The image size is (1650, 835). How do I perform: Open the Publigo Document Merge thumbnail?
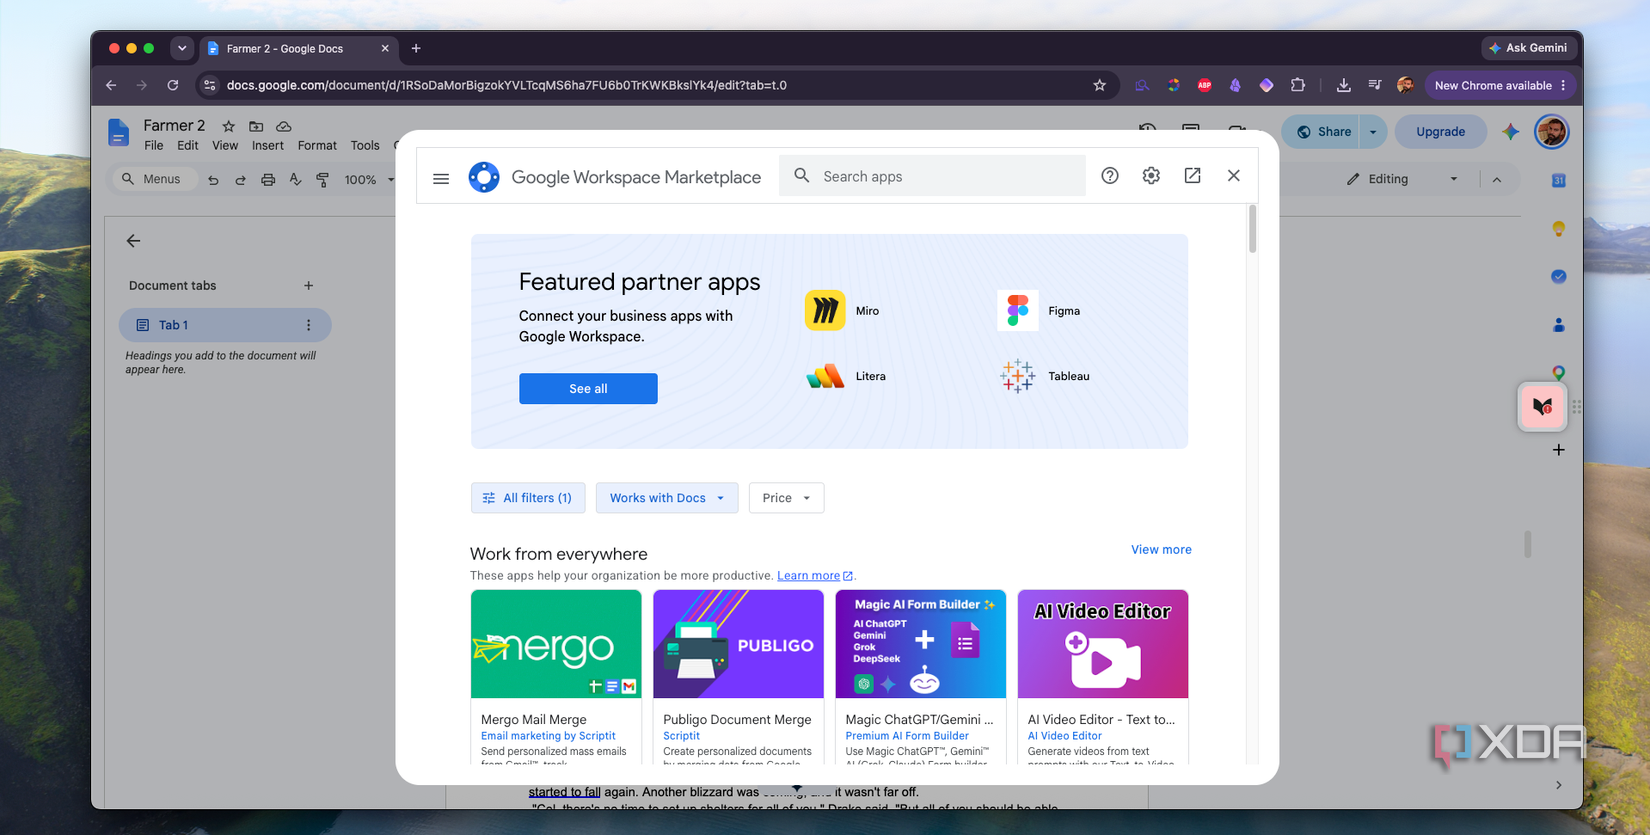click(738, 644)
